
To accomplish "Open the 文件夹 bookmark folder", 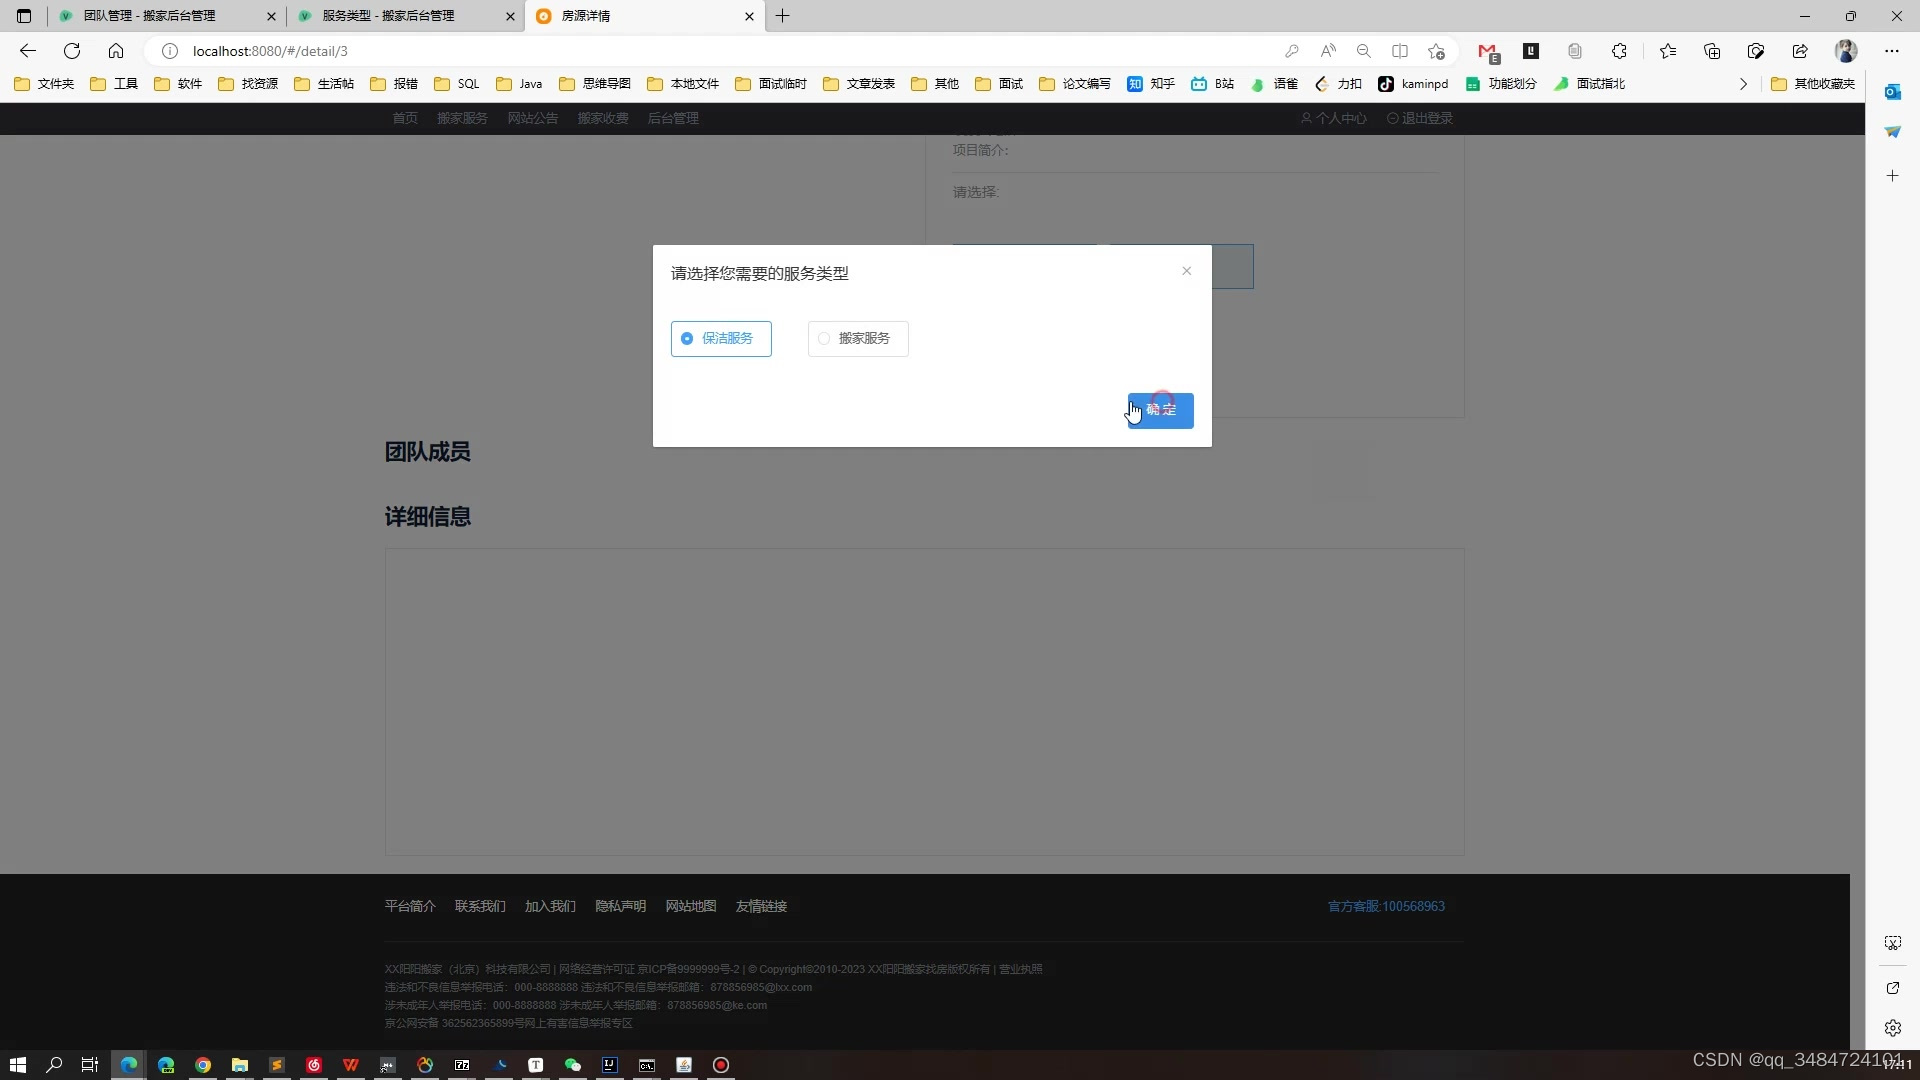I will [x=44, y=84].
